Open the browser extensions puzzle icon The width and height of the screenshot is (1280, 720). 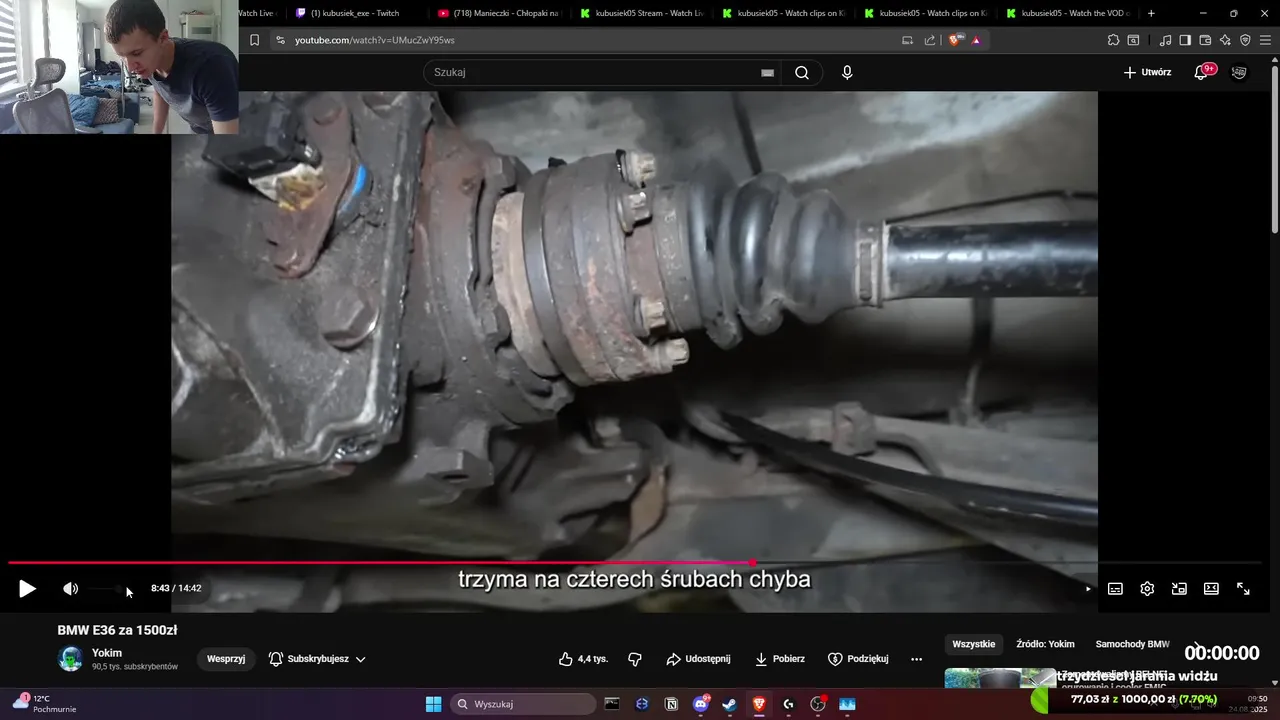[1113, 40]
